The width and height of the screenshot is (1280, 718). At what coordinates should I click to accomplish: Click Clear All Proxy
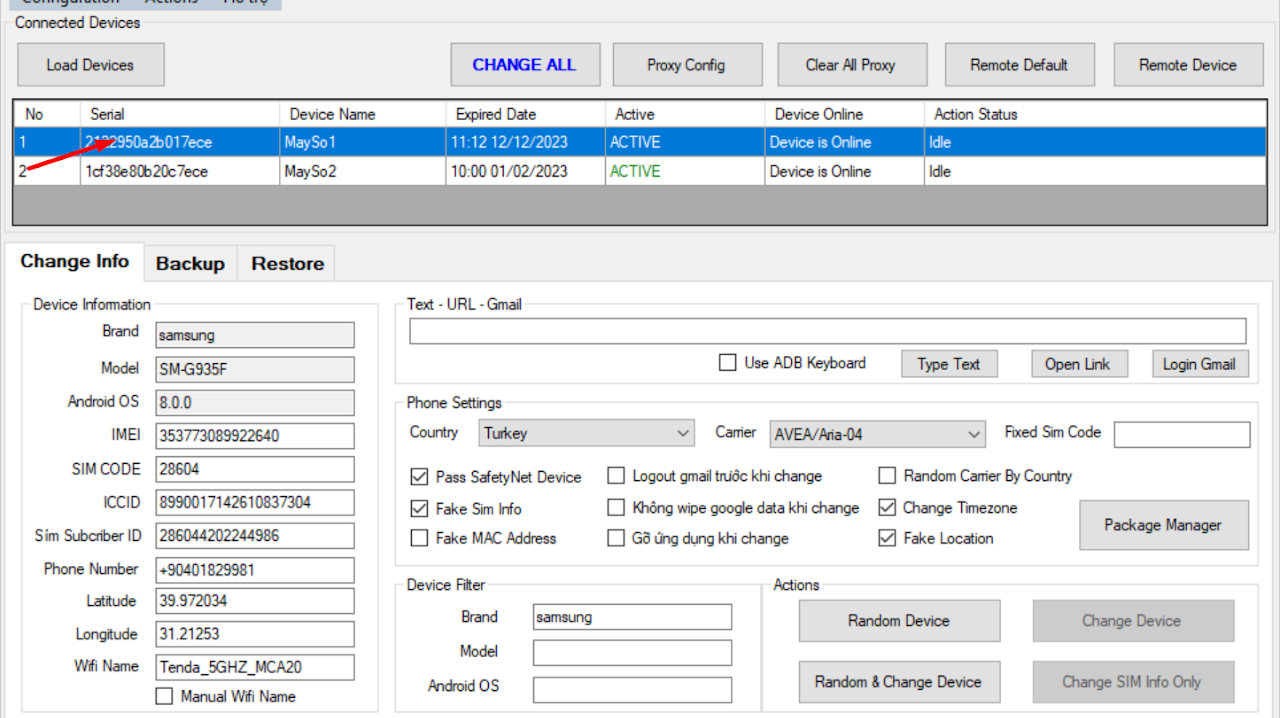pos(850,65)
